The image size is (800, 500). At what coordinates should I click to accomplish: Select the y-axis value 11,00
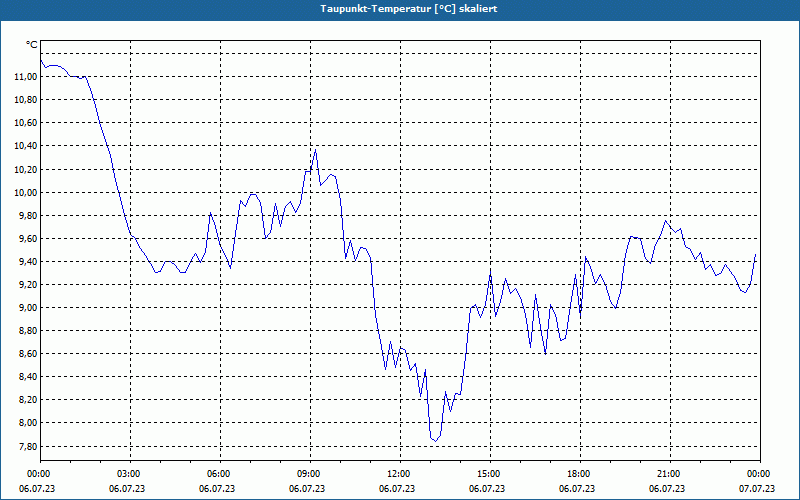(x=25, y=77)
